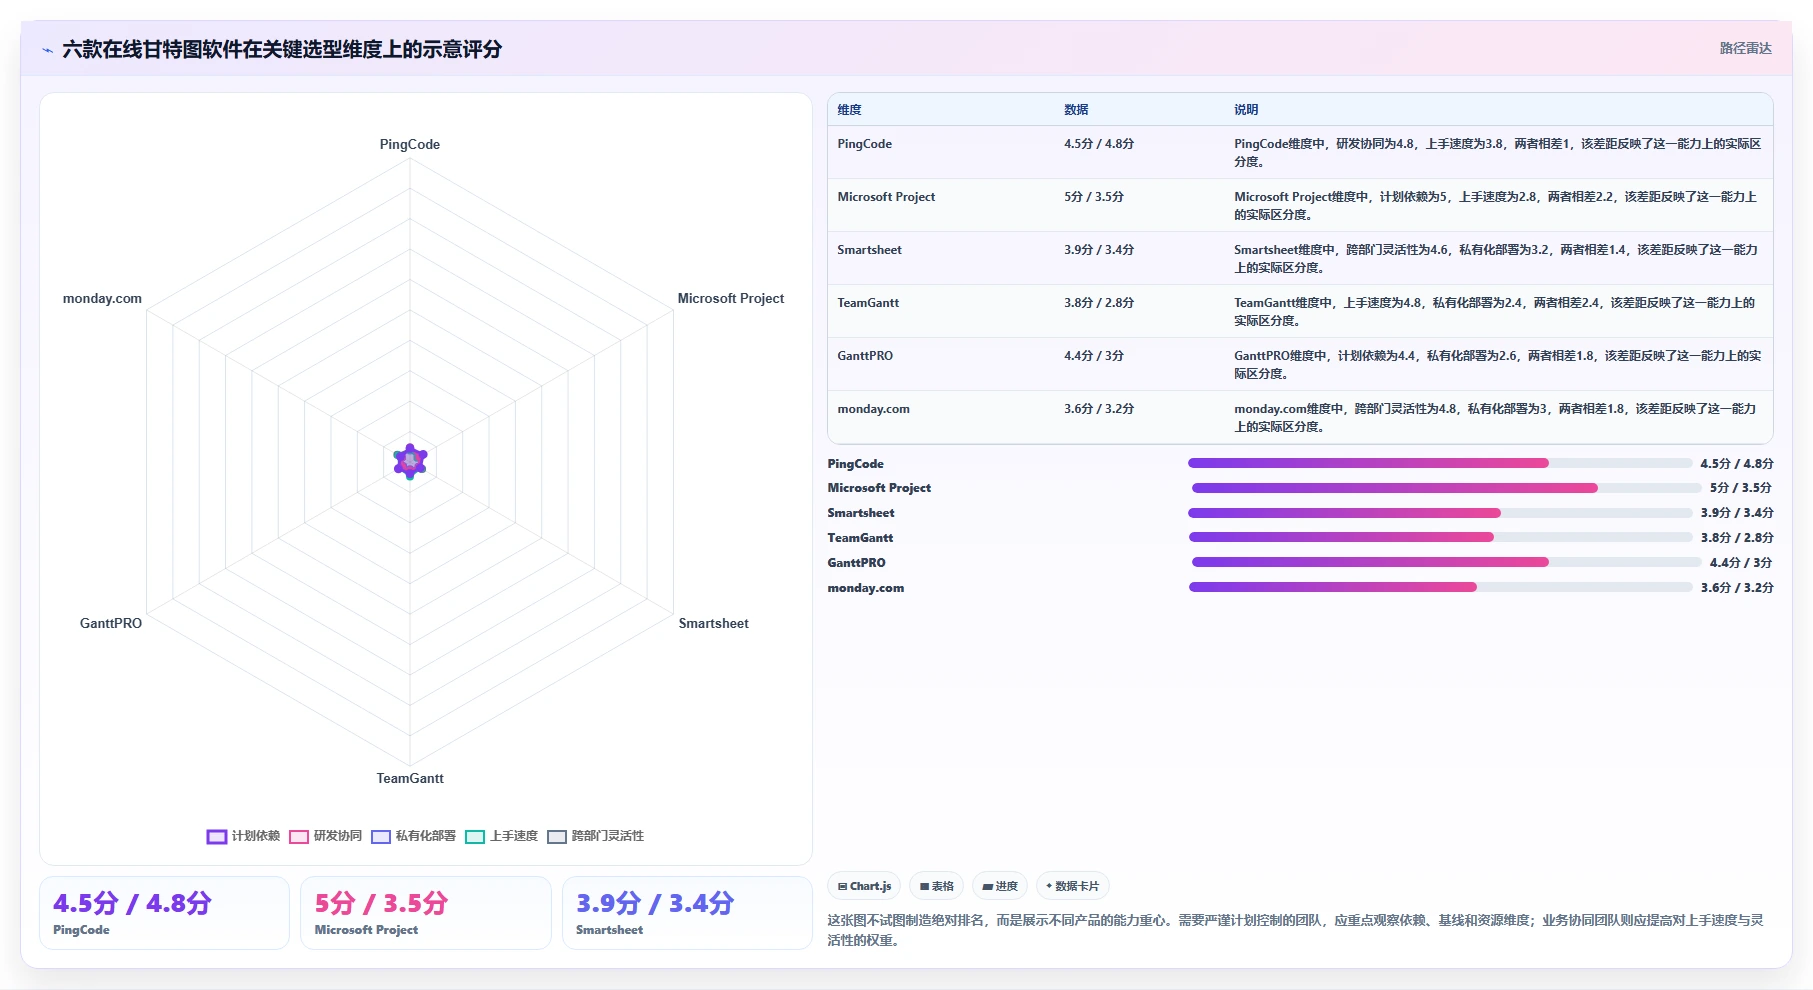
Task: Toggle the 计划依赖 legend swatch
Action: click(x=217, y=836)
